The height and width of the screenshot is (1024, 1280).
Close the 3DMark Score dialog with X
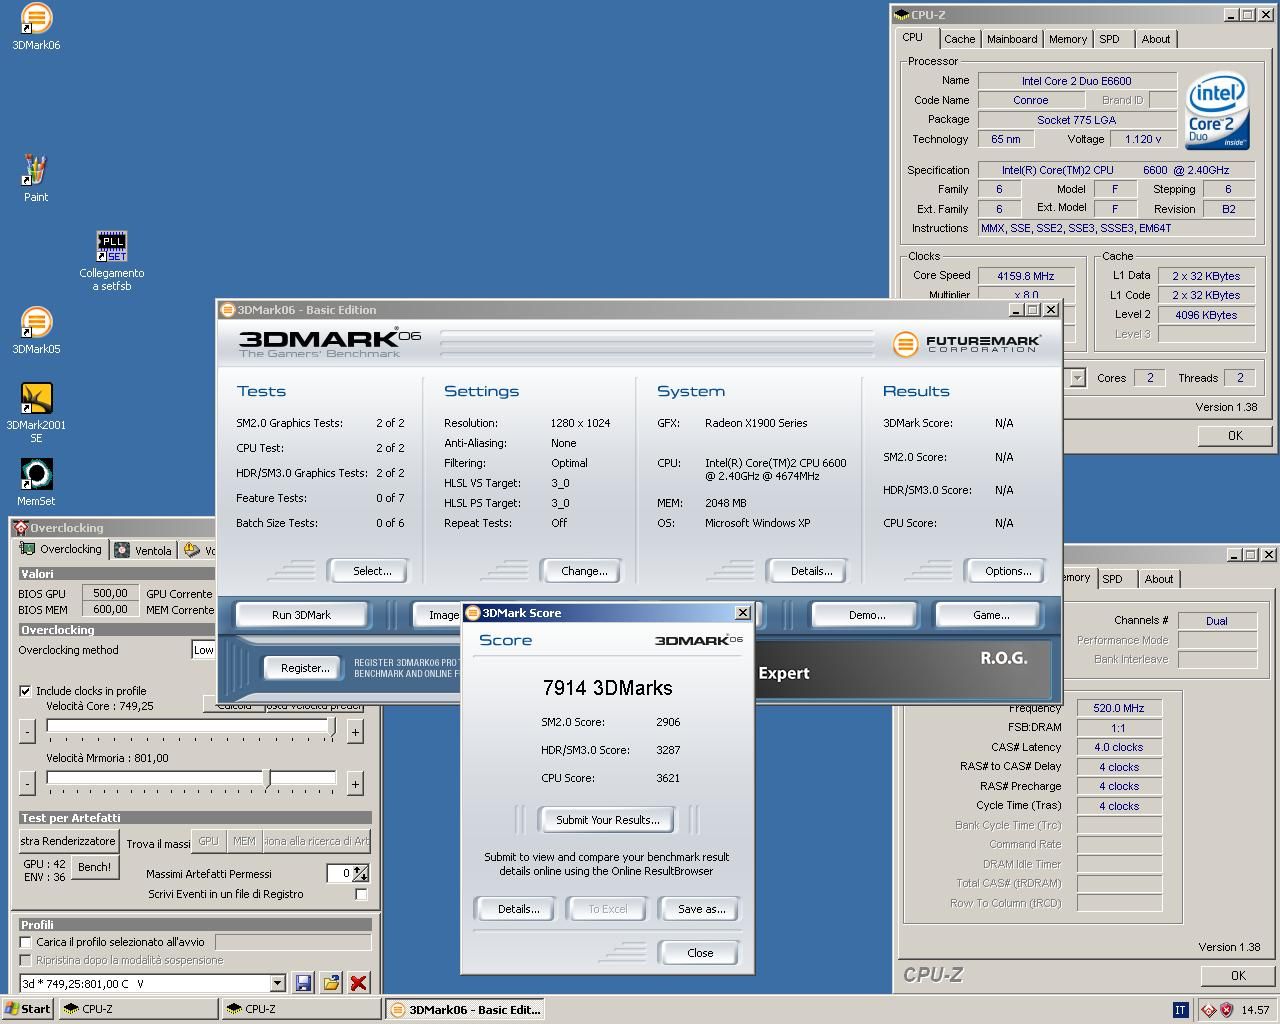pyautogui.click(x=742, y=612)
